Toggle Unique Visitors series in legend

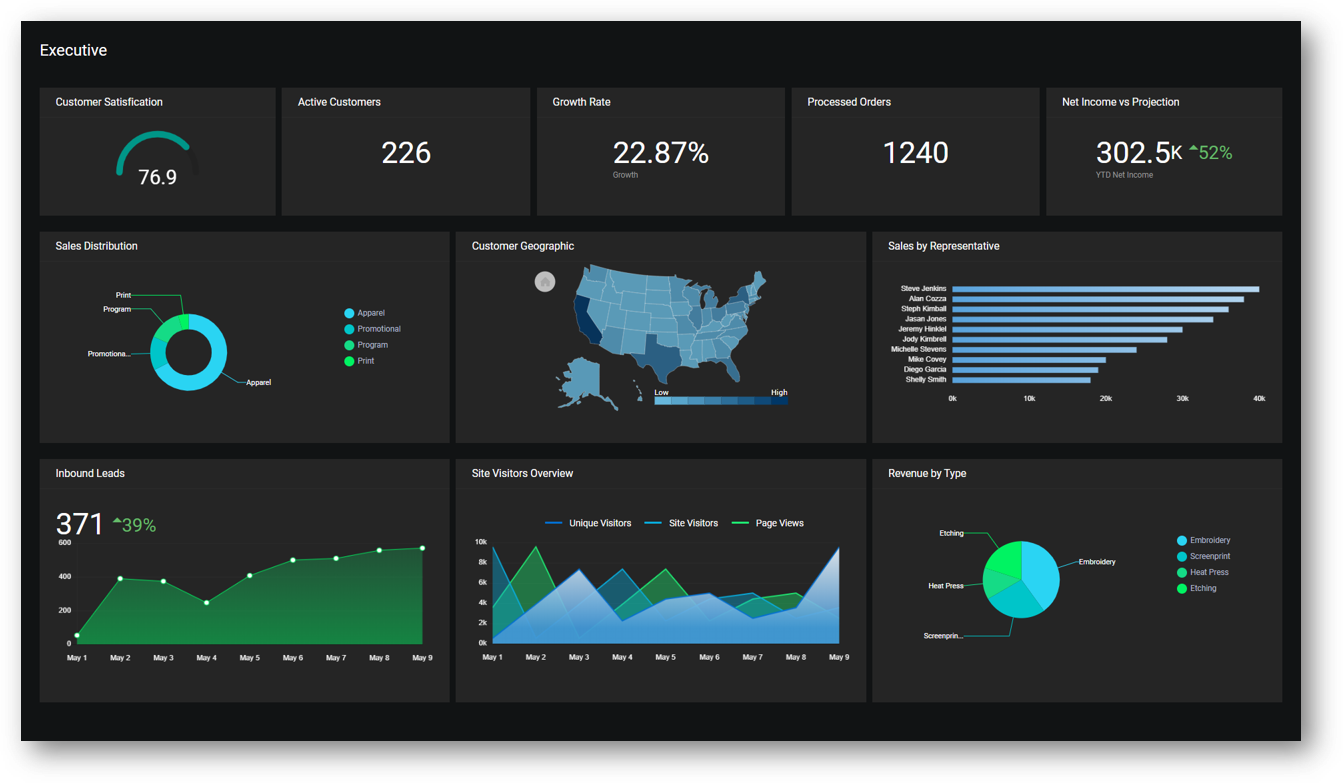click(588, 523)
